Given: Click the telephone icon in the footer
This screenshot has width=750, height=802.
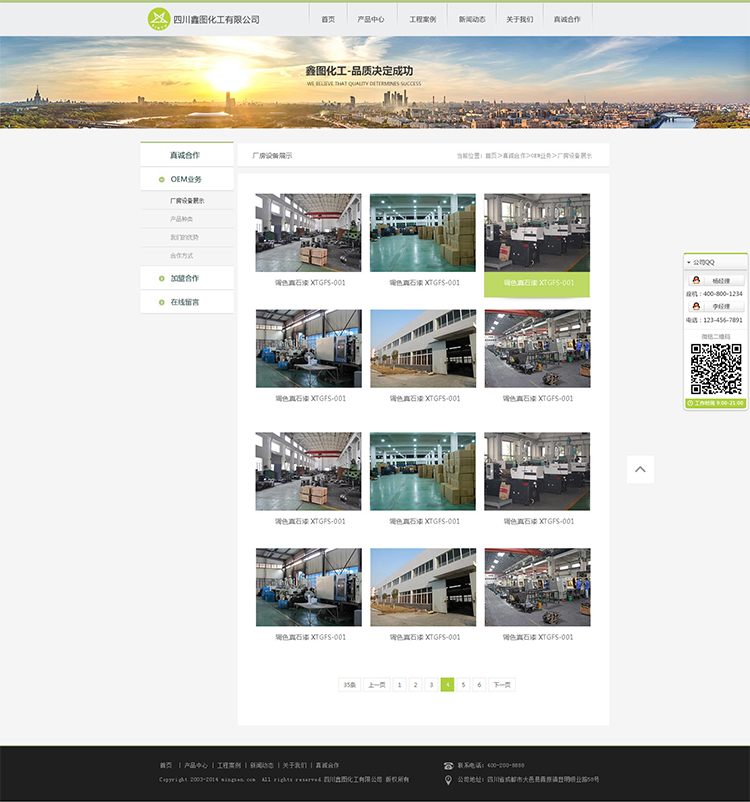Looking at the screenshot, I should pos(448,765).
